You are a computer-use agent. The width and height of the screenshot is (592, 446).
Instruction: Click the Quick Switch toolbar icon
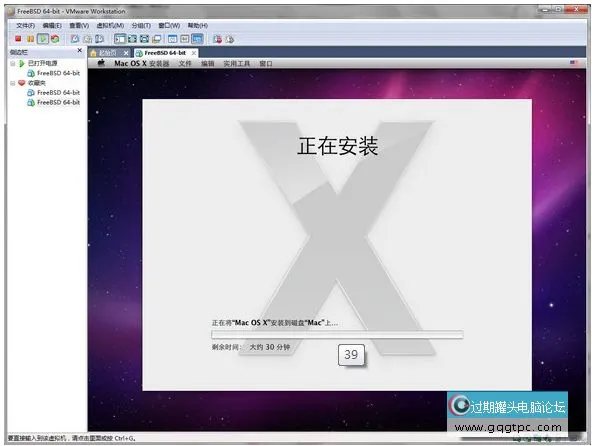(144, 39)
